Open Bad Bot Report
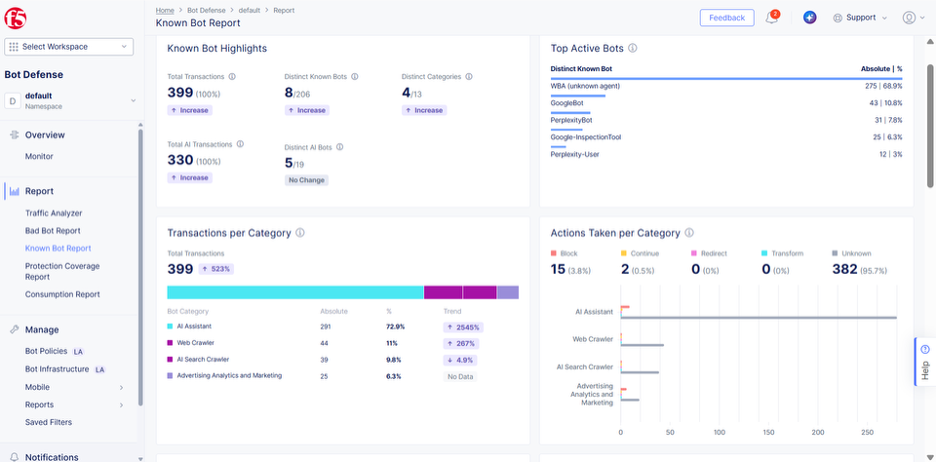The image size is (936, 462). point(53,230)
